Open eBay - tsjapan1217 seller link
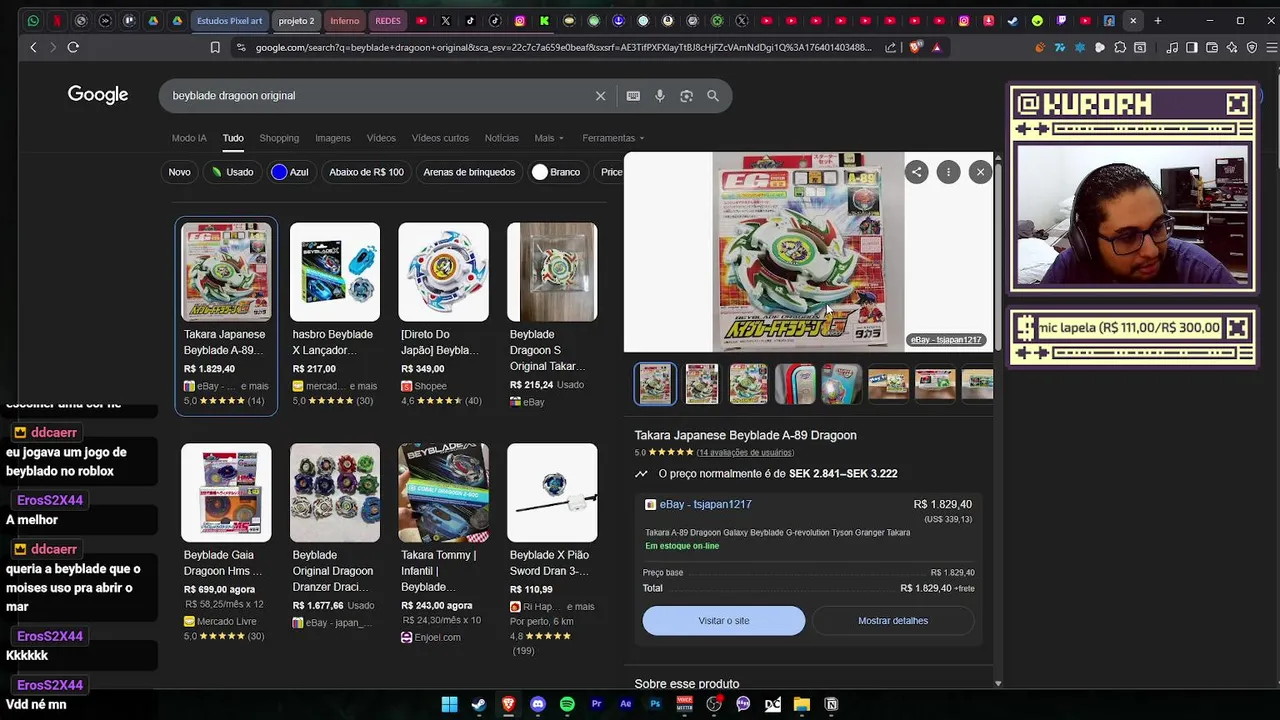The height and width of the screenshot is (720, 1280). click(x=705, y=505)
